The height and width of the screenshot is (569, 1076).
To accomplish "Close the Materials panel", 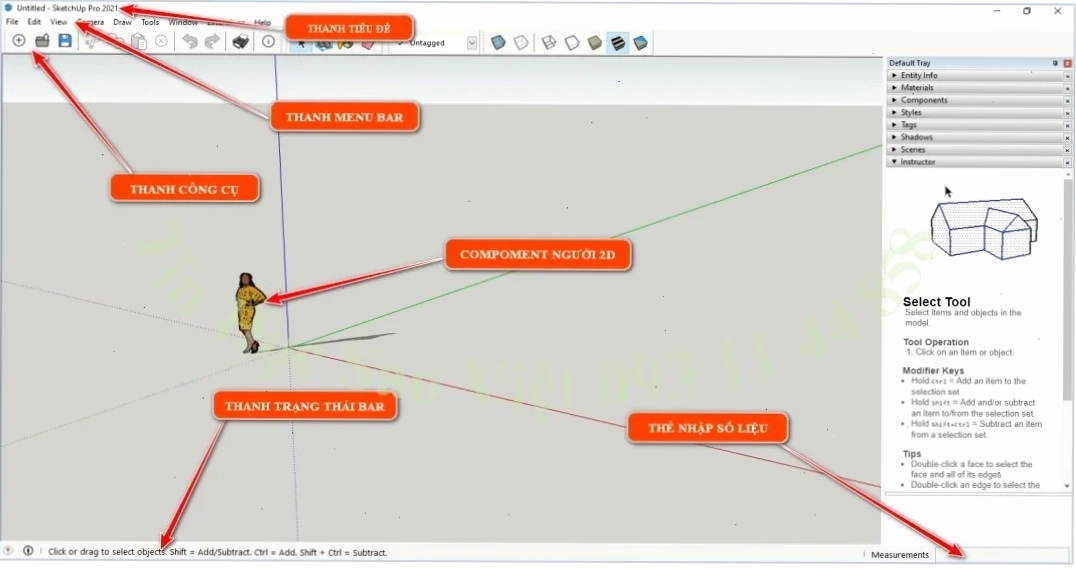I will pos(1067,89).
